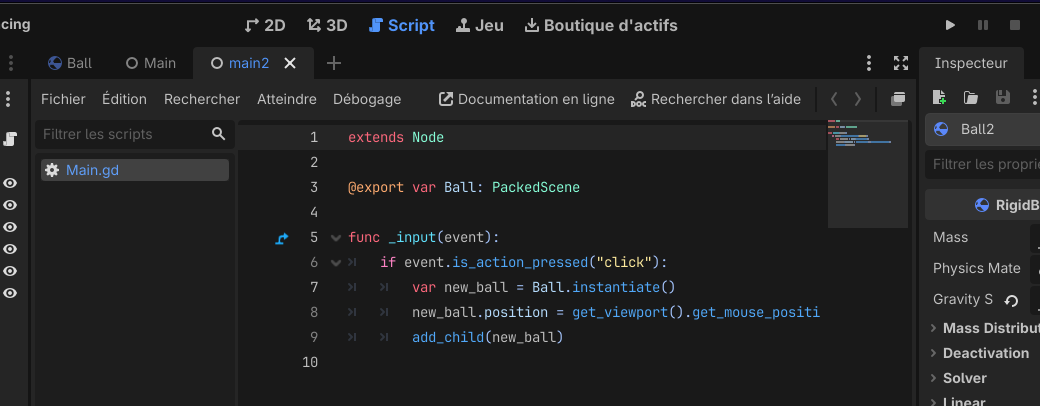Open the Débogage menu
1040x406 pixels.
(x=367, y=99)
